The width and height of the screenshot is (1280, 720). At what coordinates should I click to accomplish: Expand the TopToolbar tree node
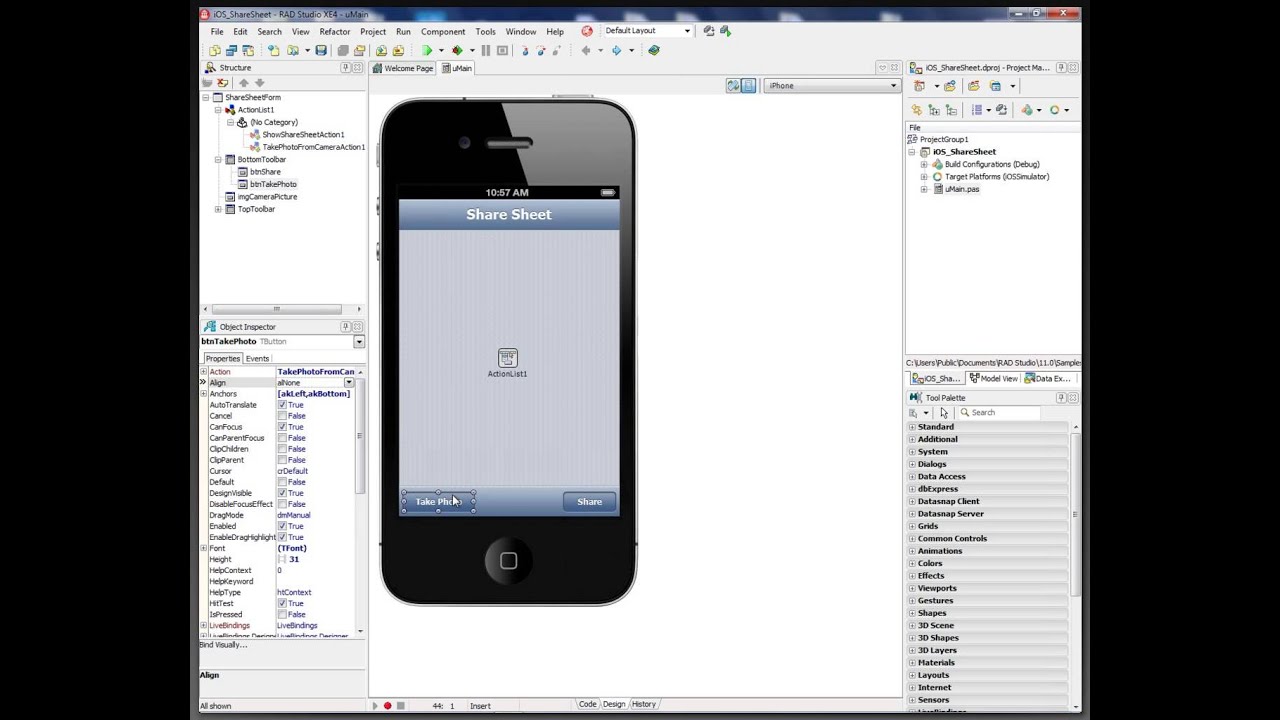[x=218, y=209]
